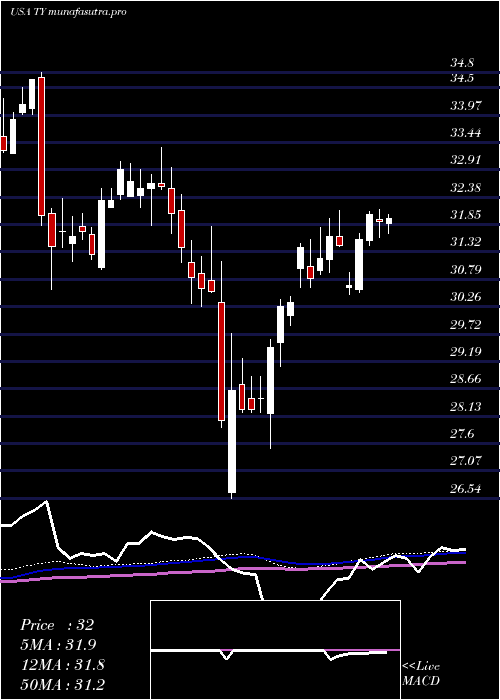The width and height of the screenshot is (500, 700).
Task: Click the 28.13 price level label
Action: pos(467,407)
